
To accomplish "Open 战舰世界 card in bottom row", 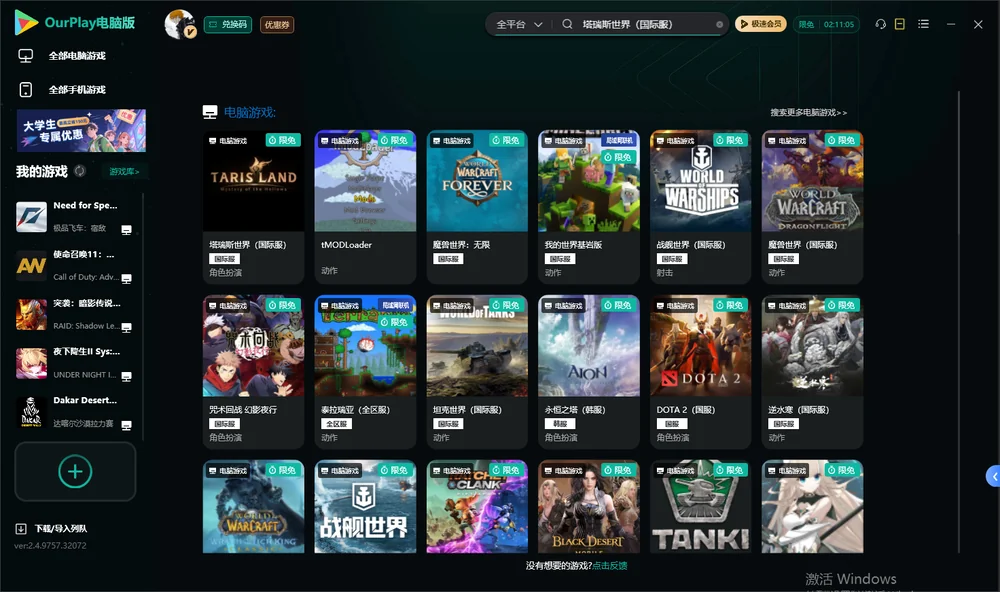I will (365, 507).
